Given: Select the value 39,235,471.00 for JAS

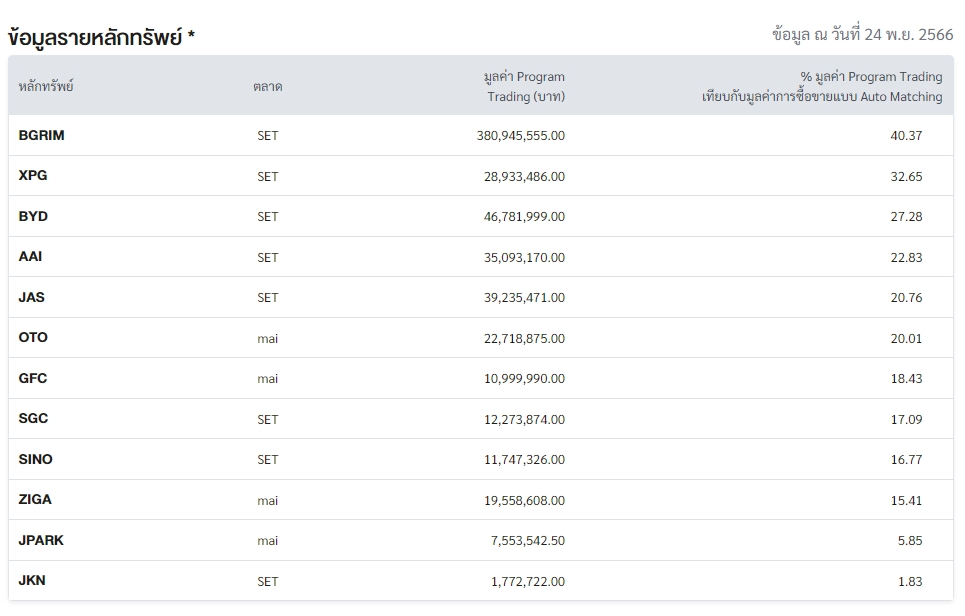Looking at the screenshot, I should (x=524, y=298).
